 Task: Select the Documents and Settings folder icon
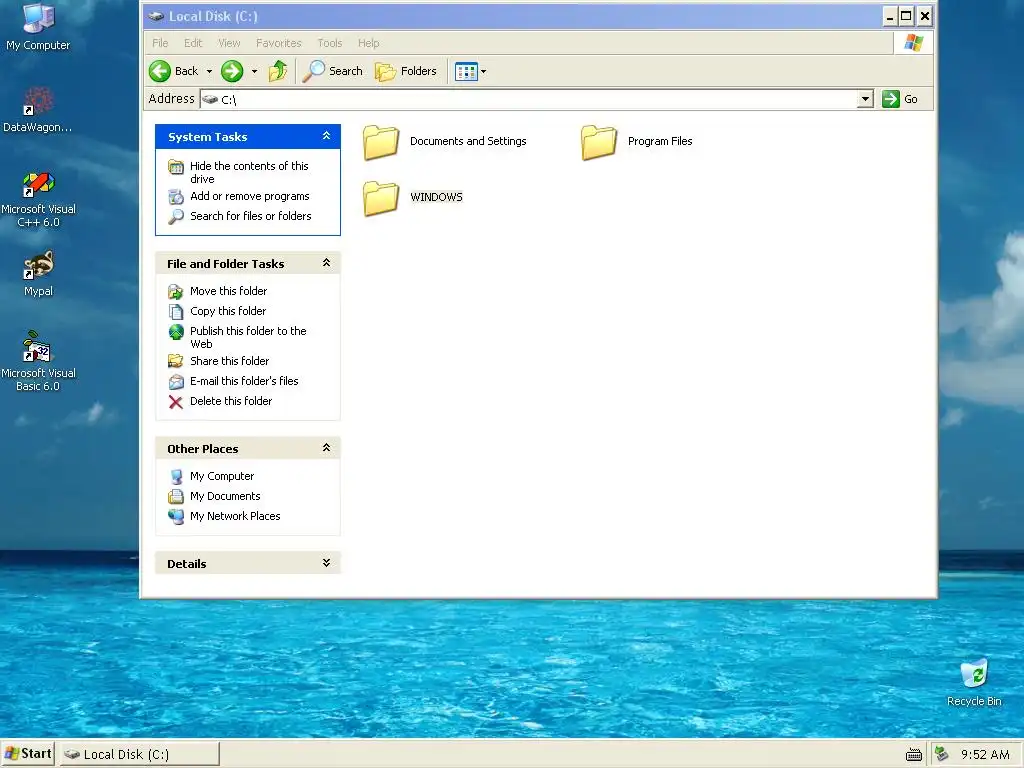[381, 142]
